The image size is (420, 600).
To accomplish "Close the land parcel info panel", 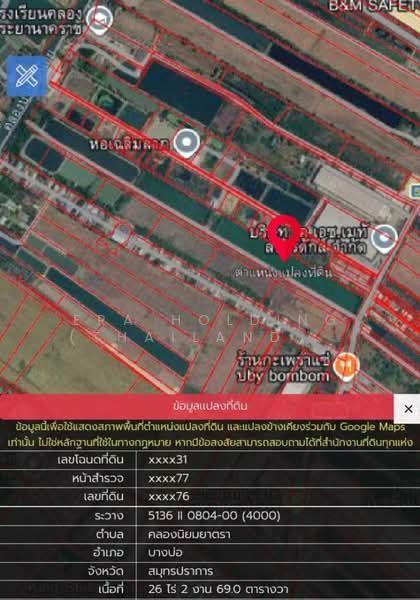I will pyautogui.click(x=408, y=408).
